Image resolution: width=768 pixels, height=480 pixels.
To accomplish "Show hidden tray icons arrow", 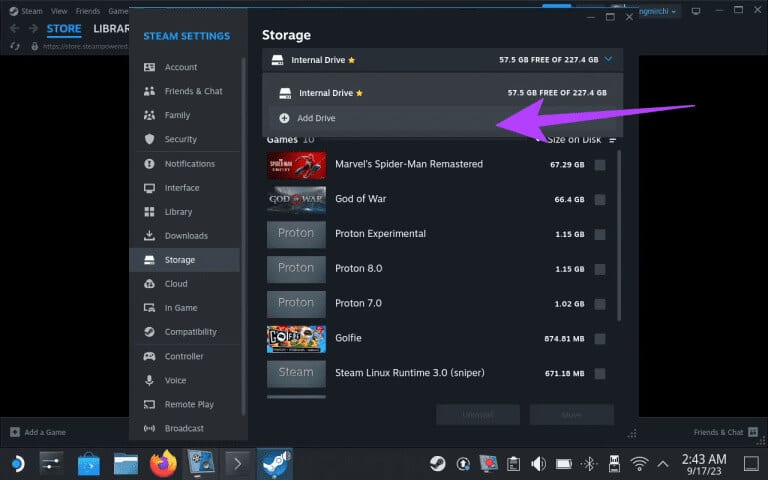I will (663, 463).
